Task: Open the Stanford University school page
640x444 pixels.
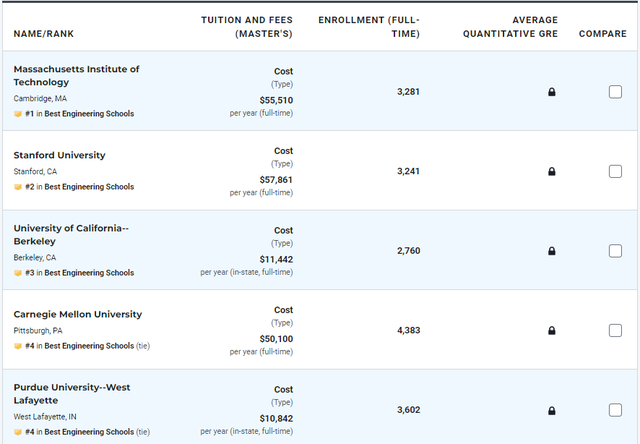Action: (x=60, y=155)
